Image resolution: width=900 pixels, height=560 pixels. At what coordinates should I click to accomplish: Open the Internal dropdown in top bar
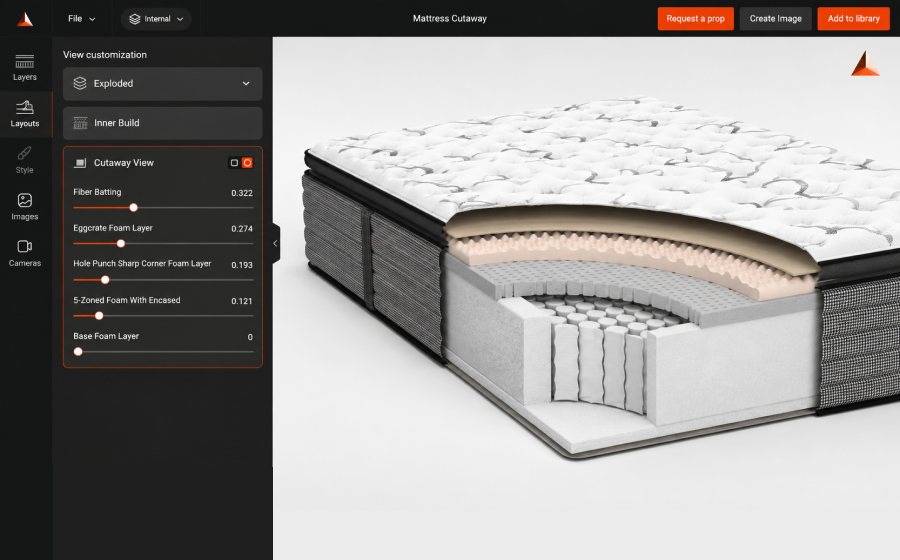(x=156, y=19)
